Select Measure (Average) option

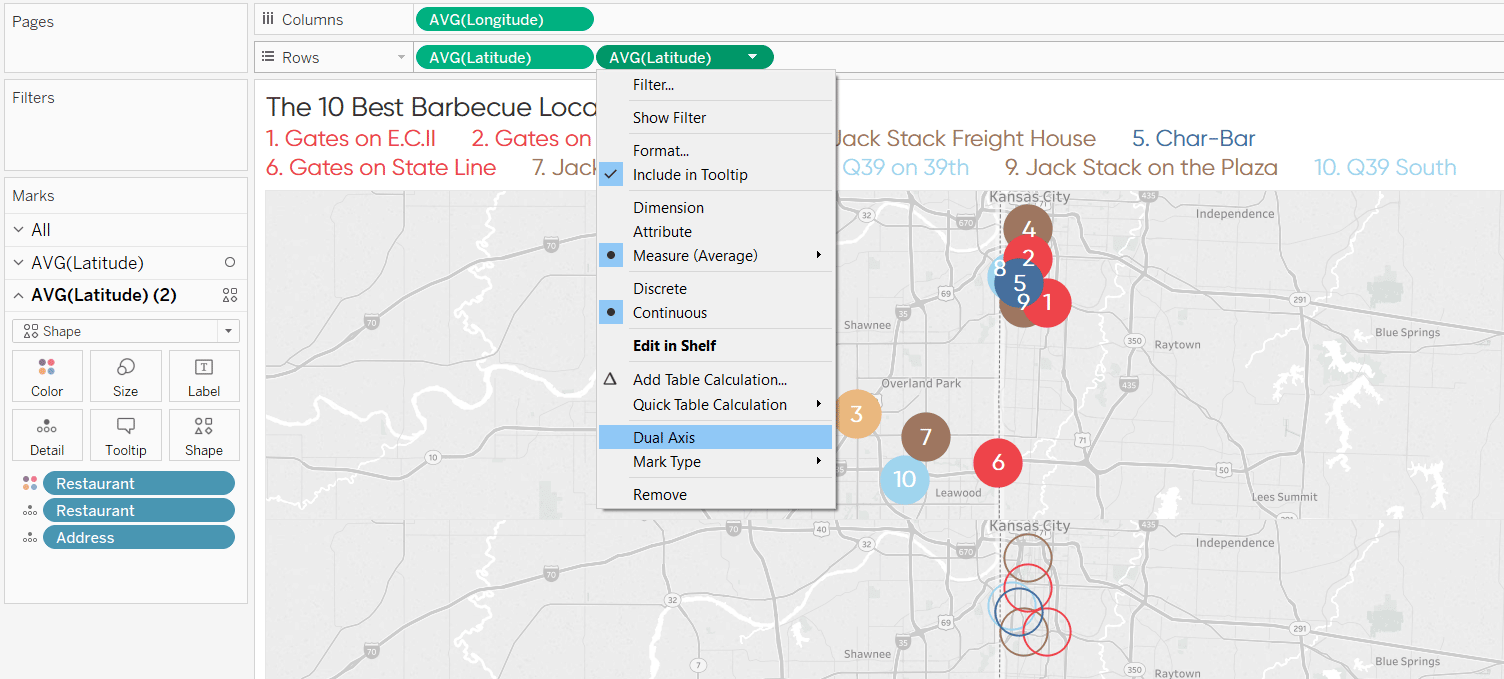tap(716, 256)
